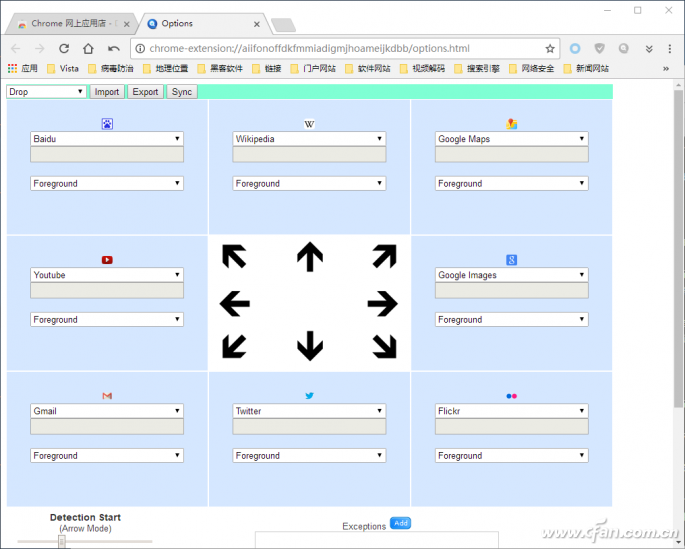The height and width of the screenshot is (549, 685).
Task: Open the Vista bookmark folder
Action: (x=63, y=69)
